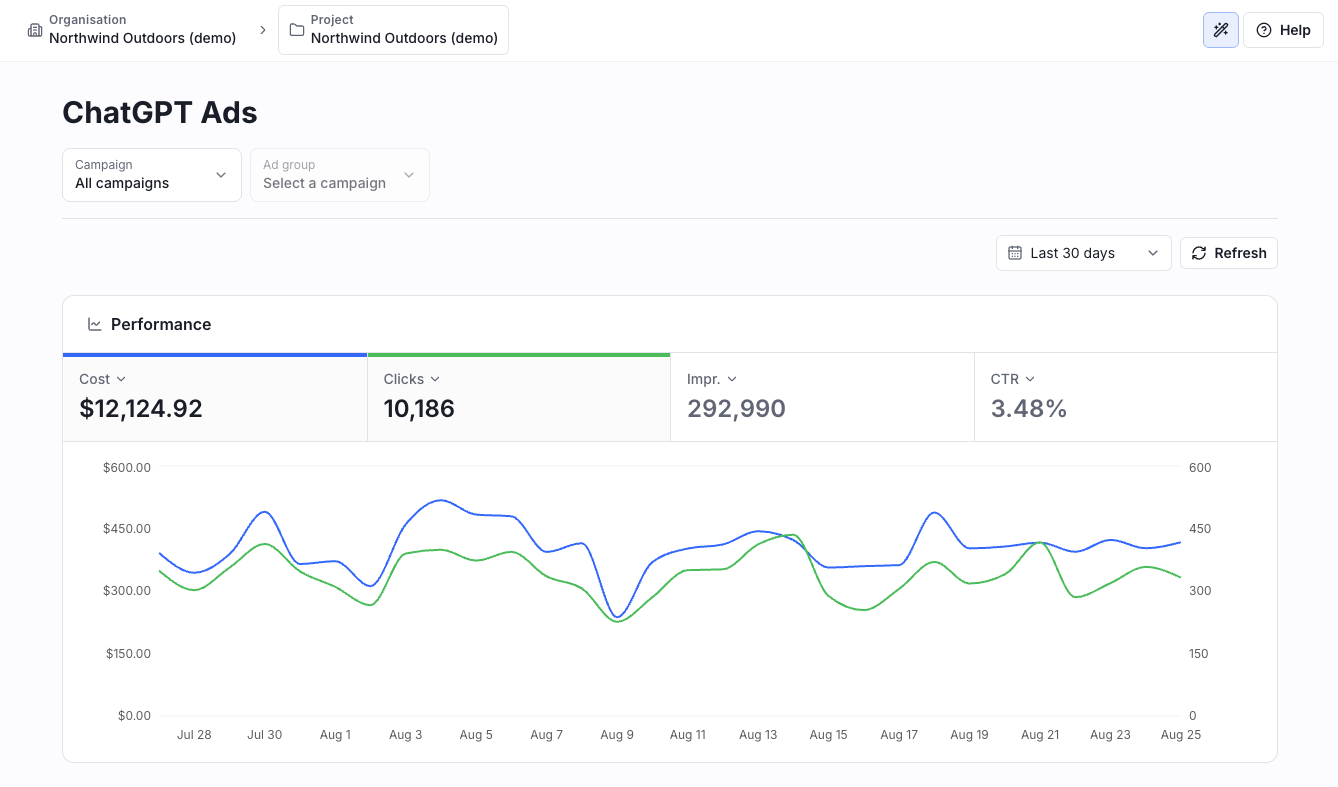The height and width of the screenshot is (787, 1338).
Task: Click the Aug 25 x-axis label
Action: tap(1181, 735)
